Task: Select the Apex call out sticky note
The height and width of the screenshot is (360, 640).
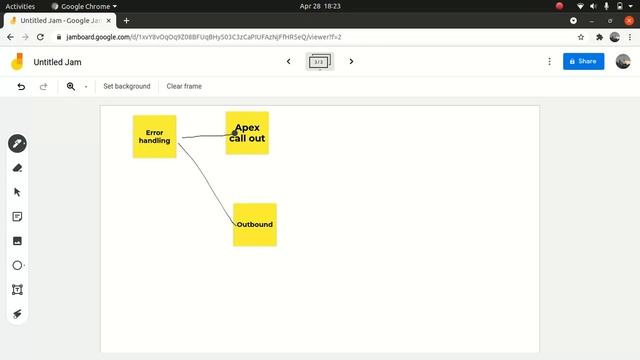Action: [247, 133]
